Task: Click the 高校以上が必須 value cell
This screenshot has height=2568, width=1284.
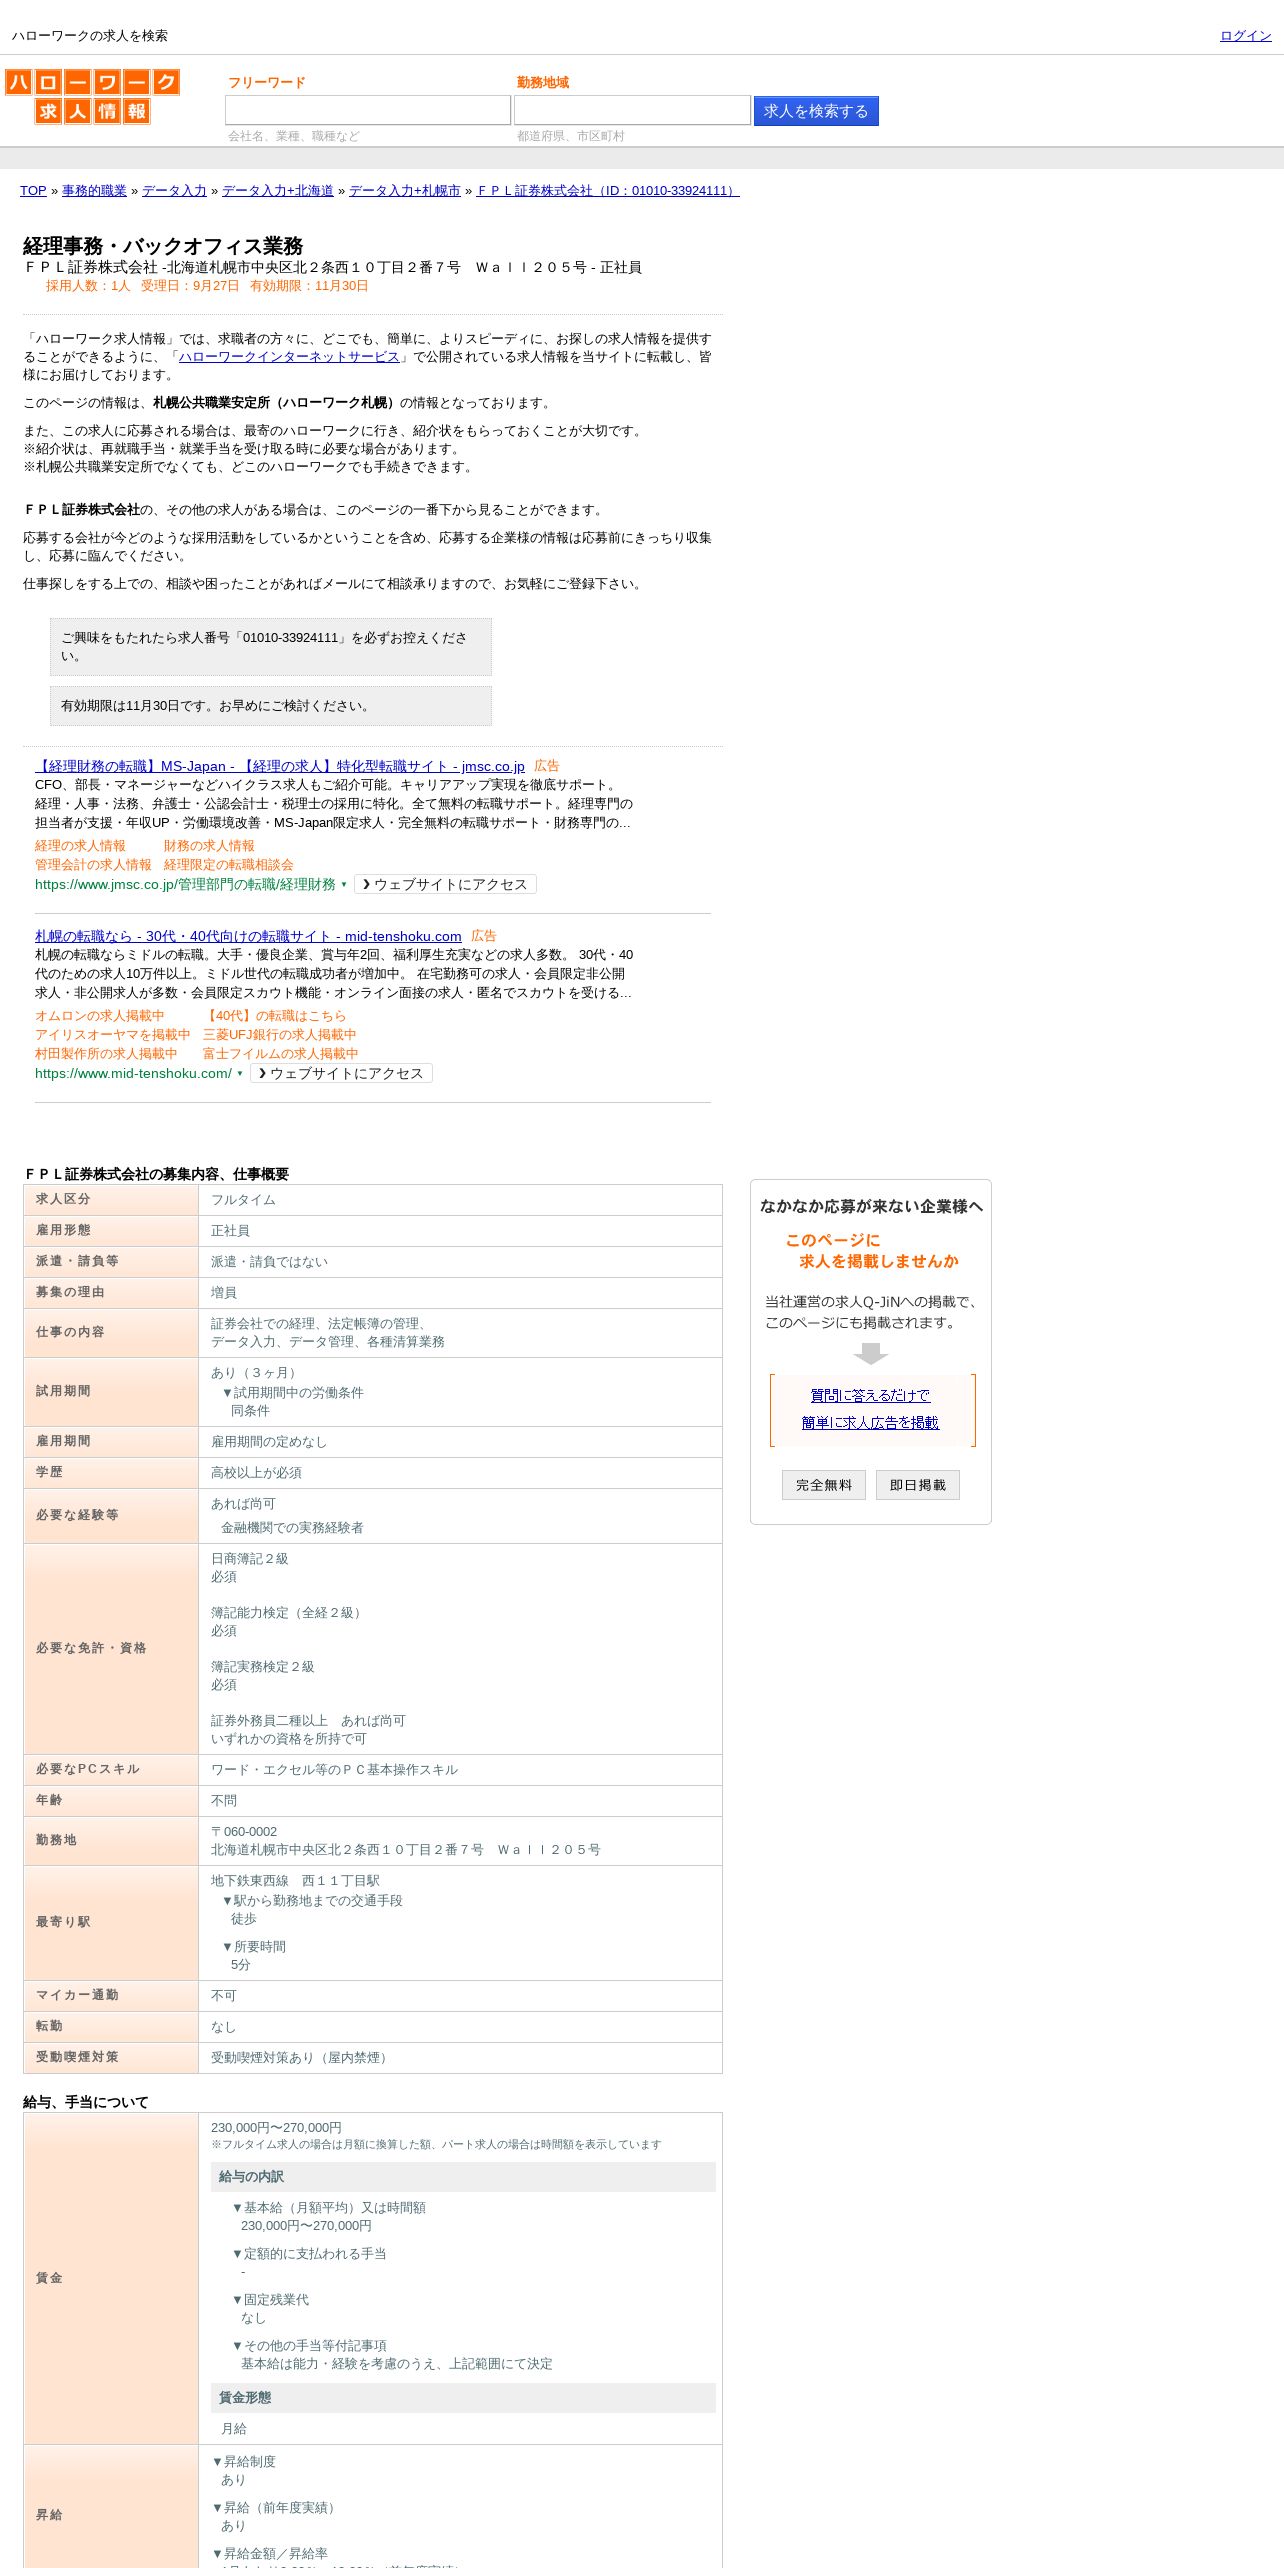Action: coord(460,1473)
